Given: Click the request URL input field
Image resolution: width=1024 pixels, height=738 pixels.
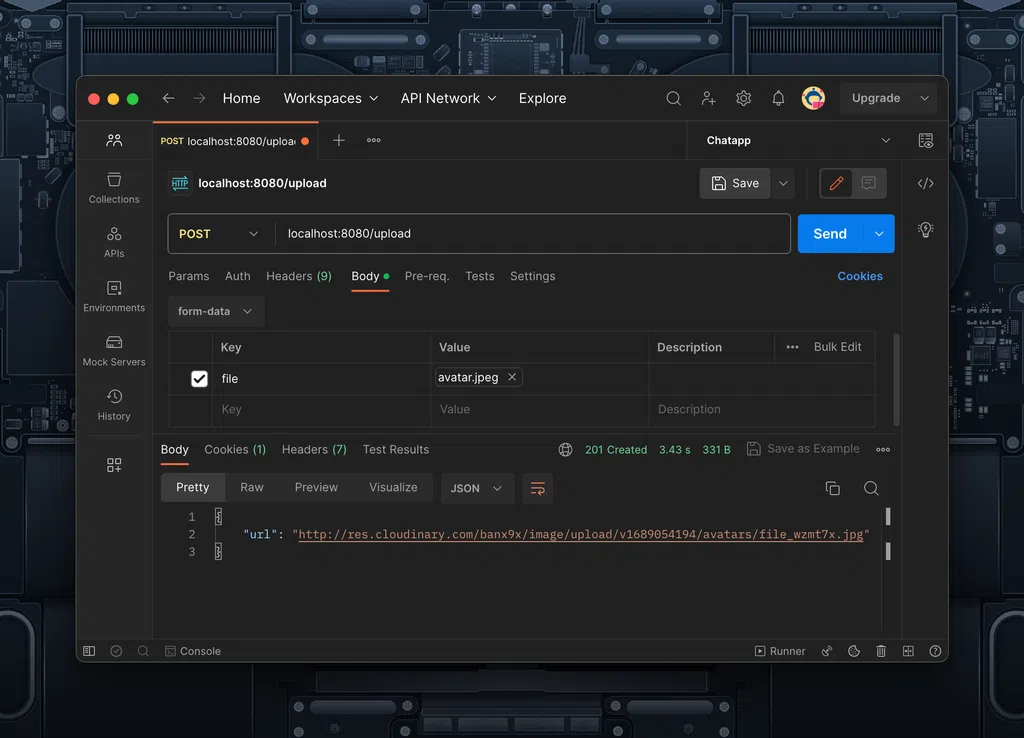Looking at the screenshot, I should [532, 234].
